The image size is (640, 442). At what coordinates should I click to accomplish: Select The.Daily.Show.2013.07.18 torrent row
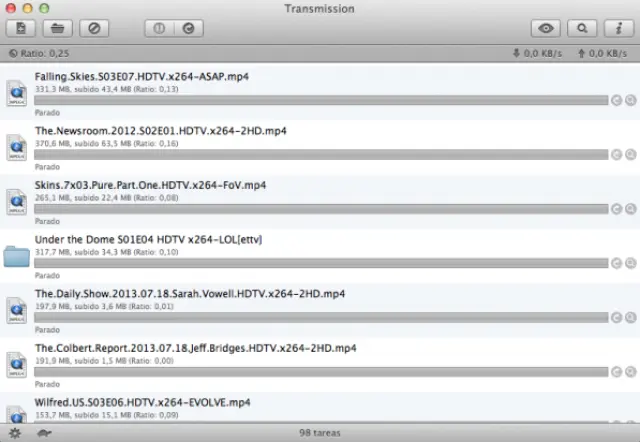pyautogui.click(x=300, y=294)
